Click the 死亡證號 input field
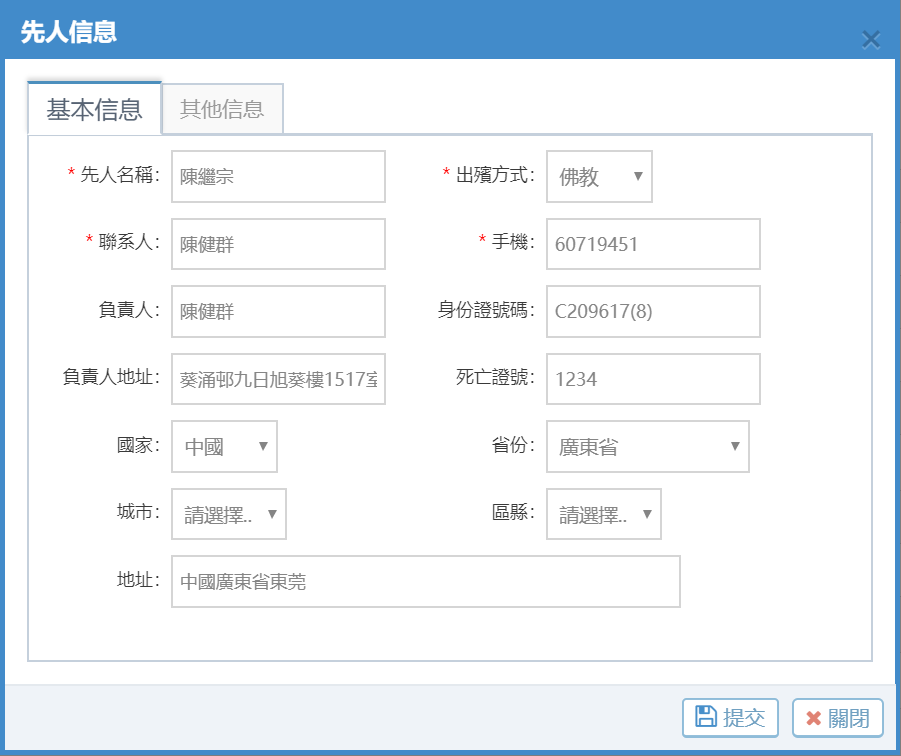The width and height of the screenshot is (901, 756). click(x=653, y=379)
